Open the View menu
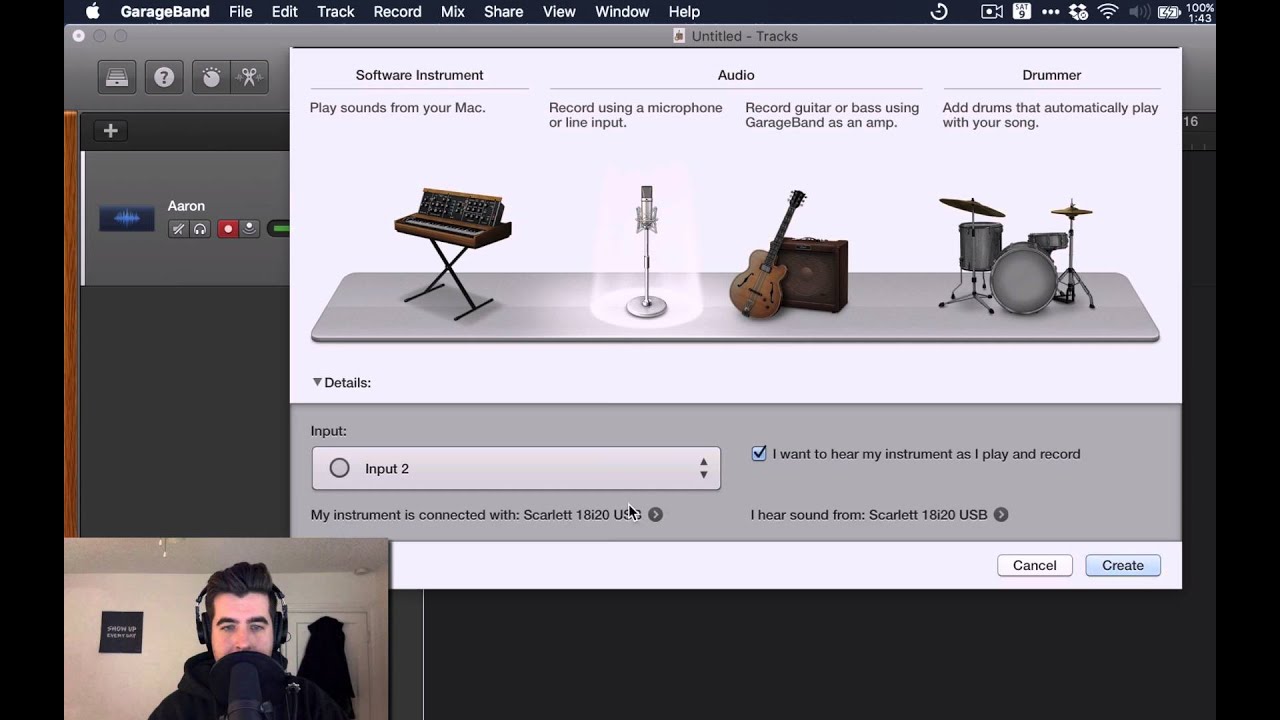The height and width of the screenshot is (720, 1280). coord(559,12)
